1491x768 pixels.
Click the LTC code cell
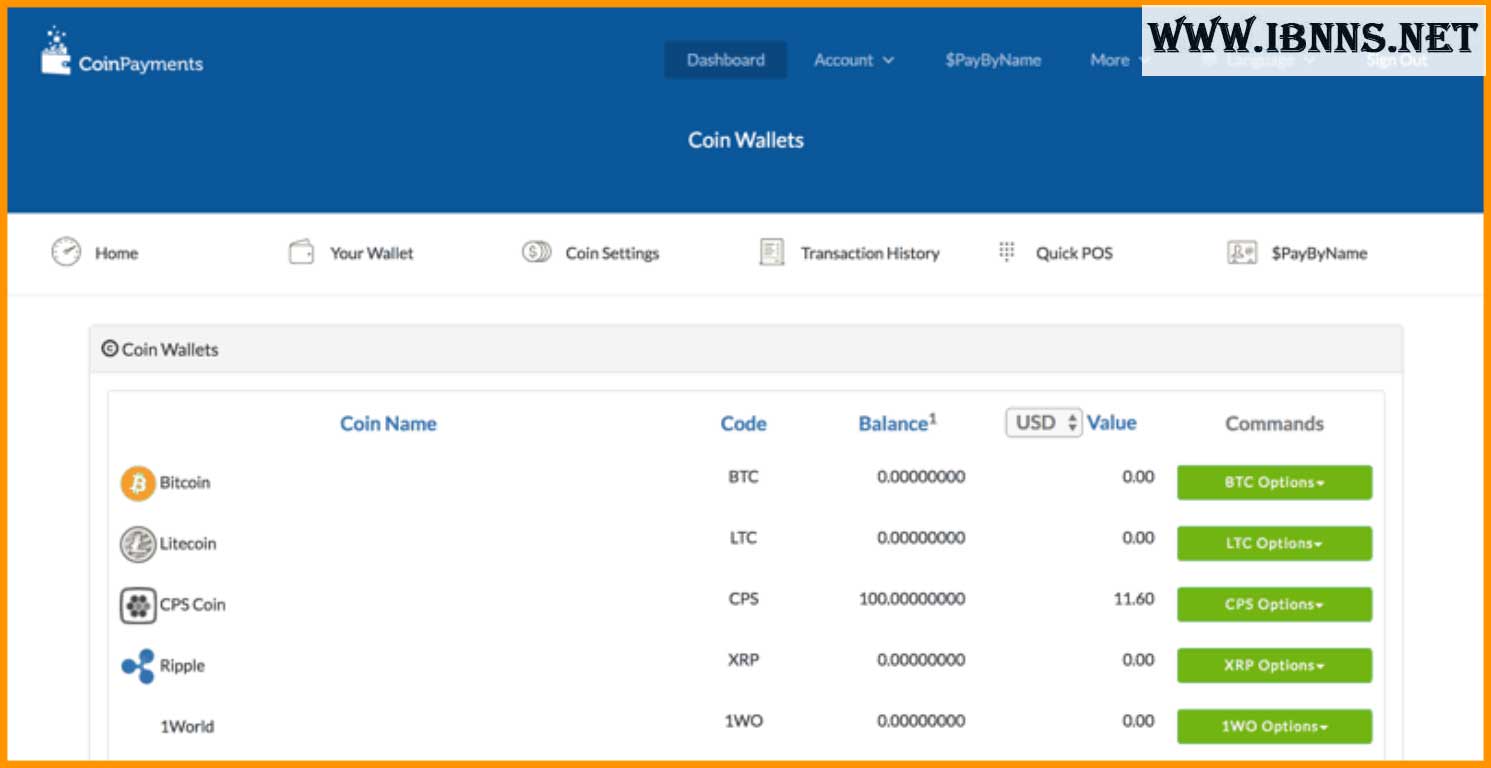click(x=743, y=538)
